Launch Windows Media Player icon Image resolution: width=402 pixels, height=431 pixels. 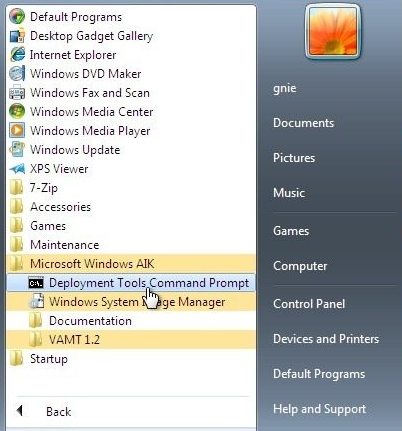pyautogui.click(x=17, y=130)
